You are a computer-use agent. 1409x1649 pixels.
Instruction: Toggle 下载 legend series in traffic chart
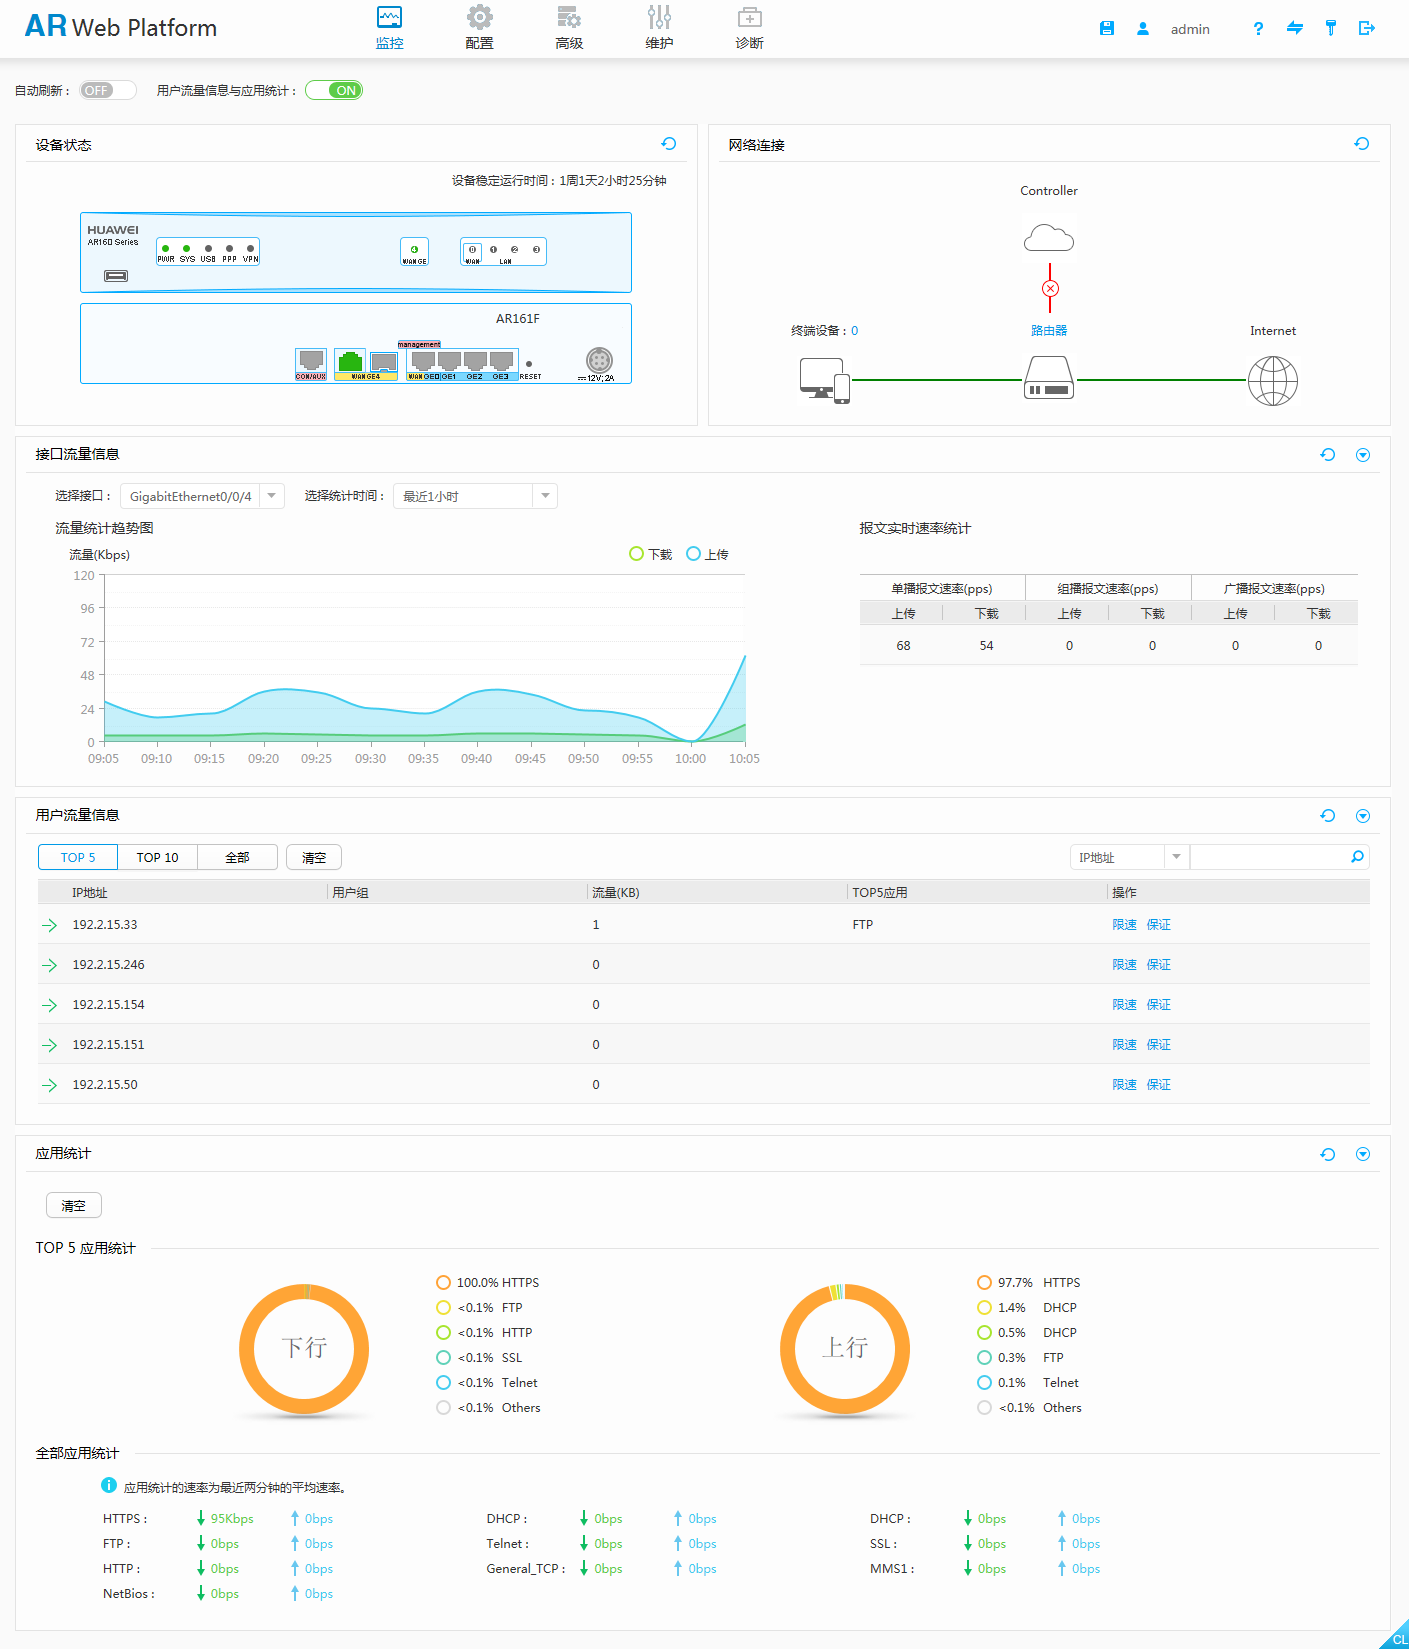(650, 554)
